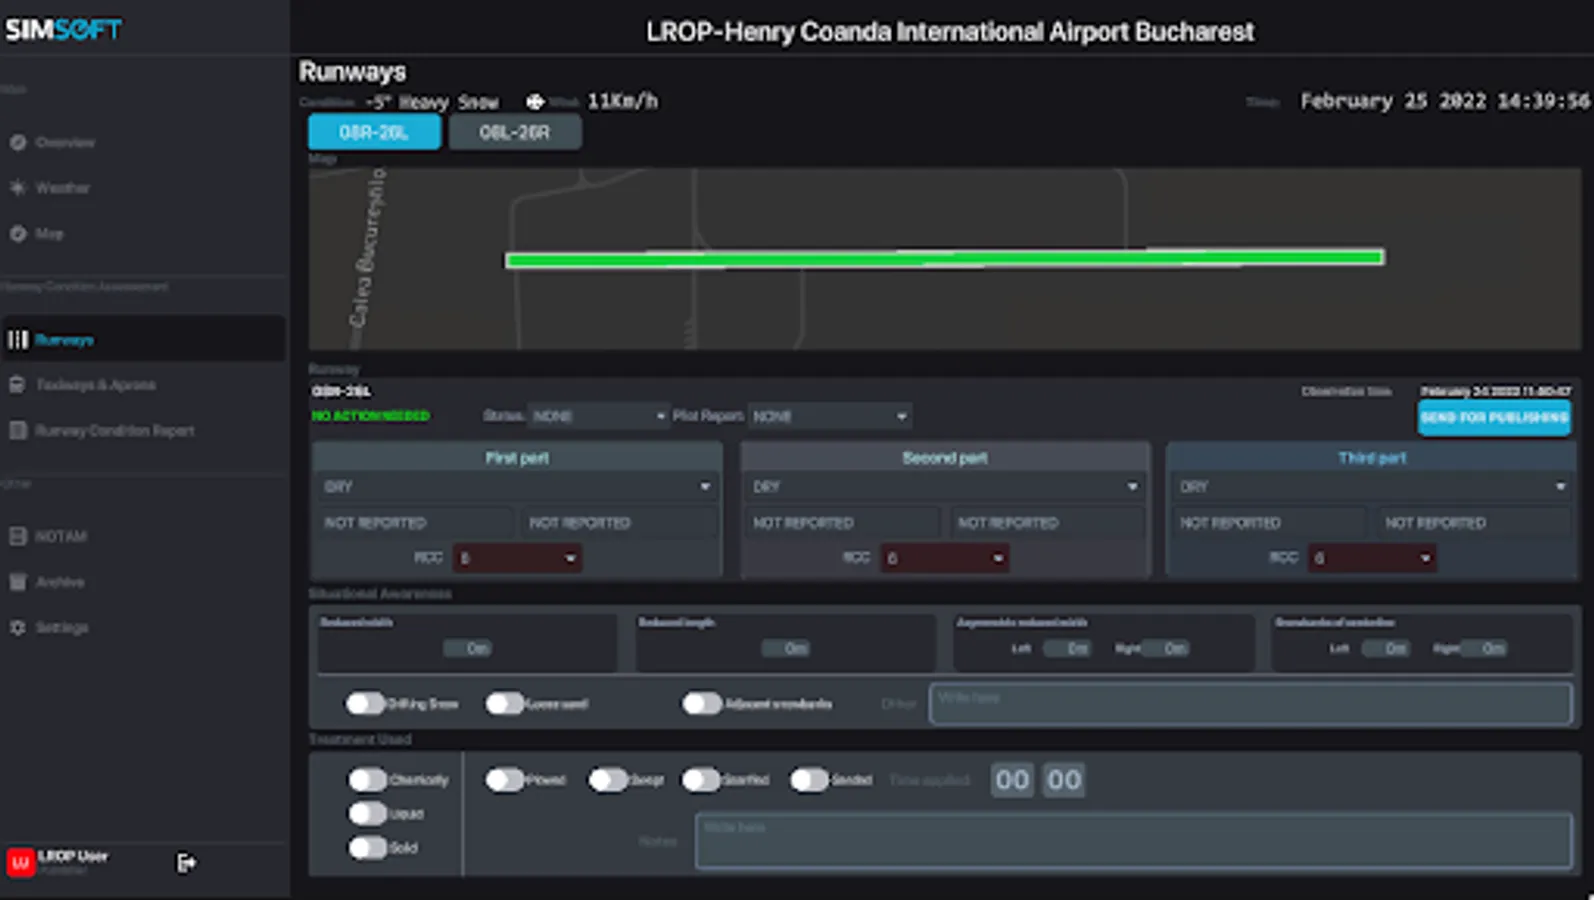Click Third part right Not Reported field
The height and width of the screenshot is (900, 1594).
pos(1475,522)
